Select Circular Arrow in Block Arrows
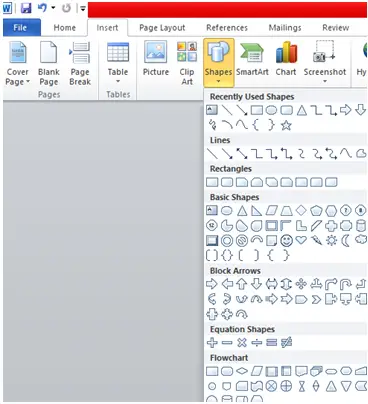368x404 pixels. click(x=242, y=314)
